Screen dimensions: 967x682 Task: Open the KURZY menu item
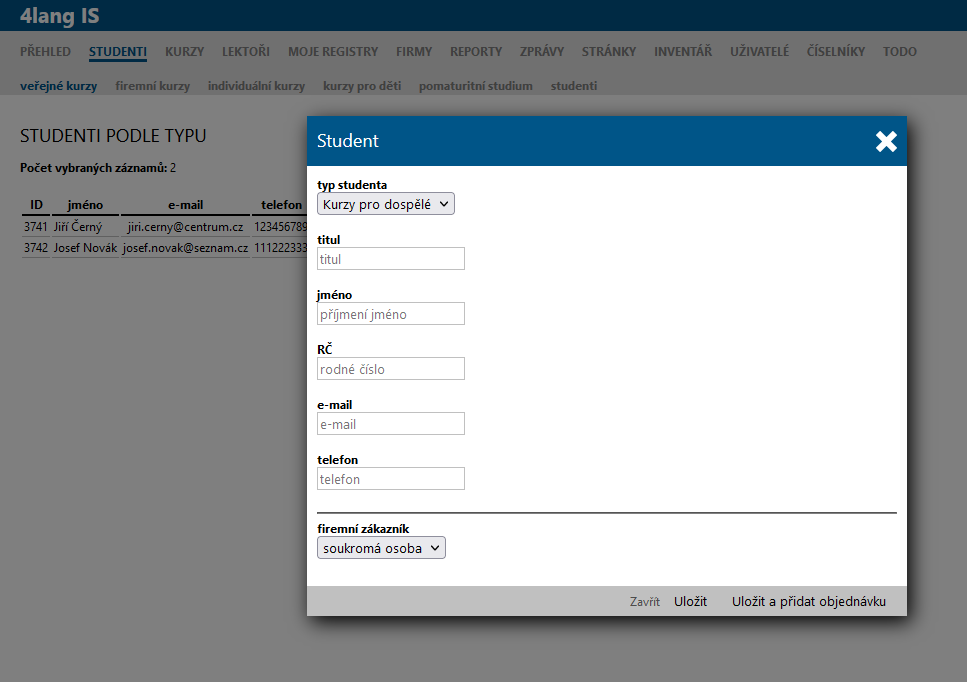tap(184, 52)
